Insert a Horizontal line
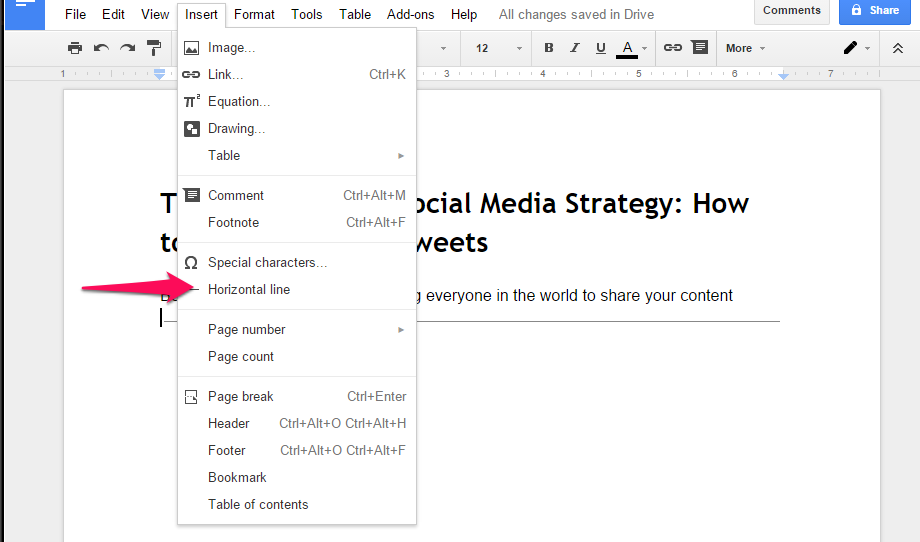 297,289
